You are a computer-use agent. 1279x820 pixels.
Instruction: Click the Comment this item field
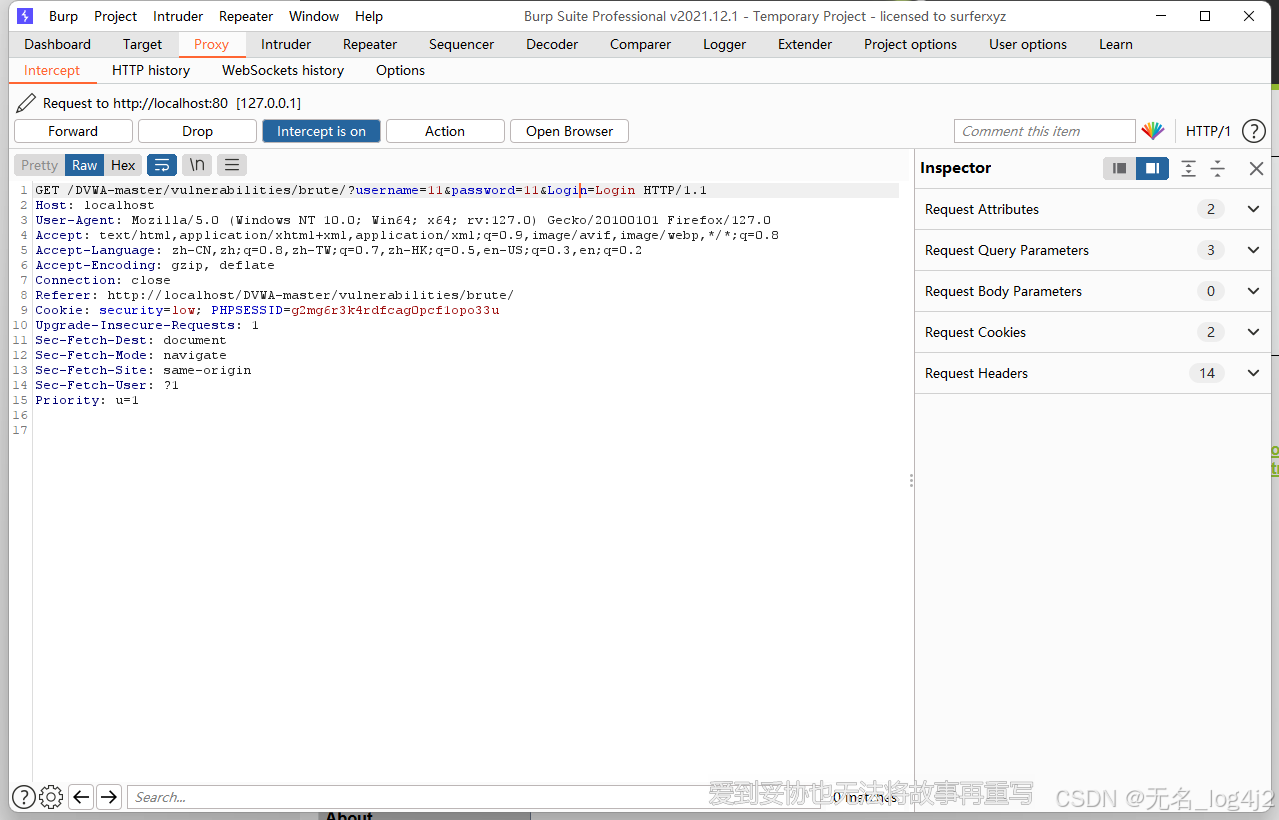[x=1045, y=131]
